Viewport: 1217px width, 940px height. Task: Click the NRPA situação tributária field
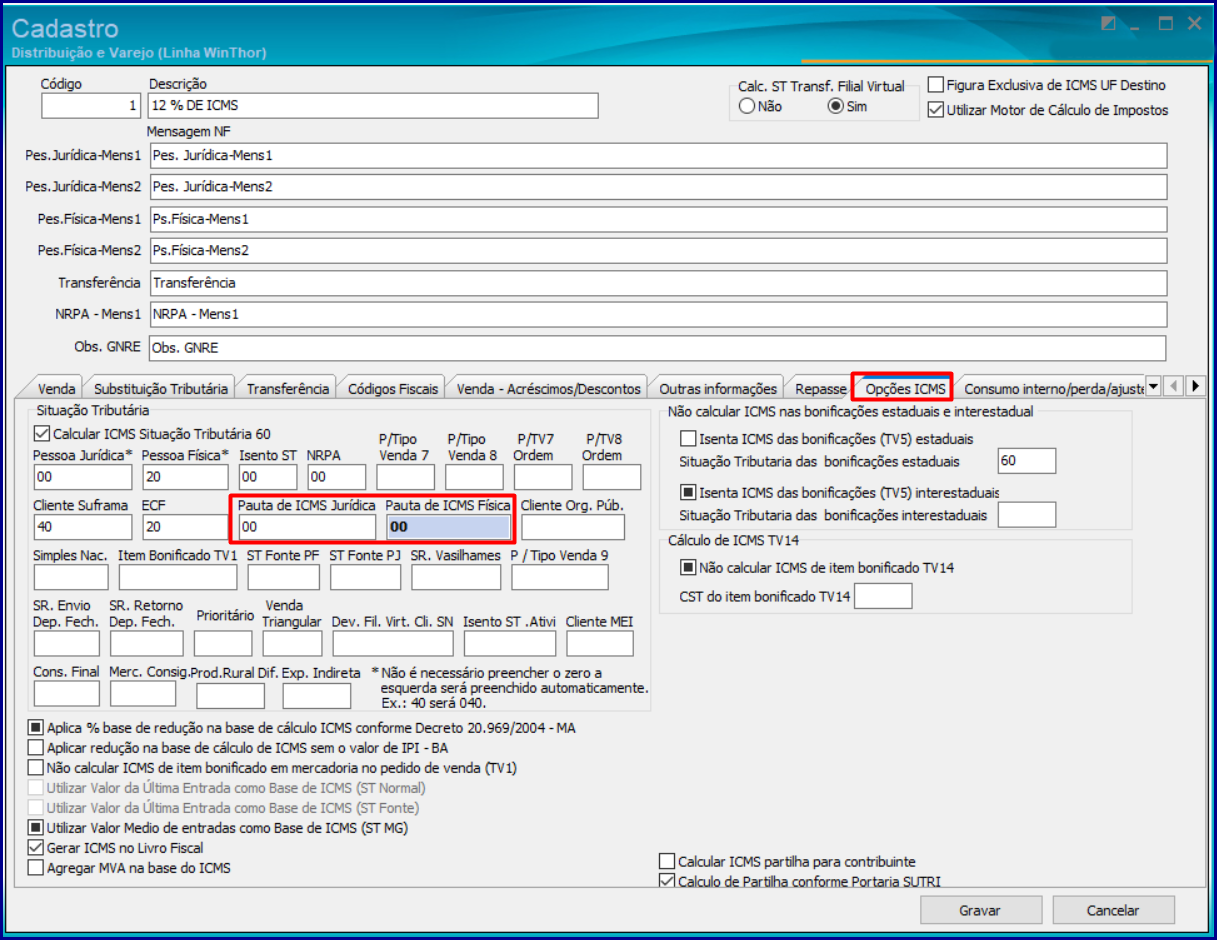coord(337,477)
